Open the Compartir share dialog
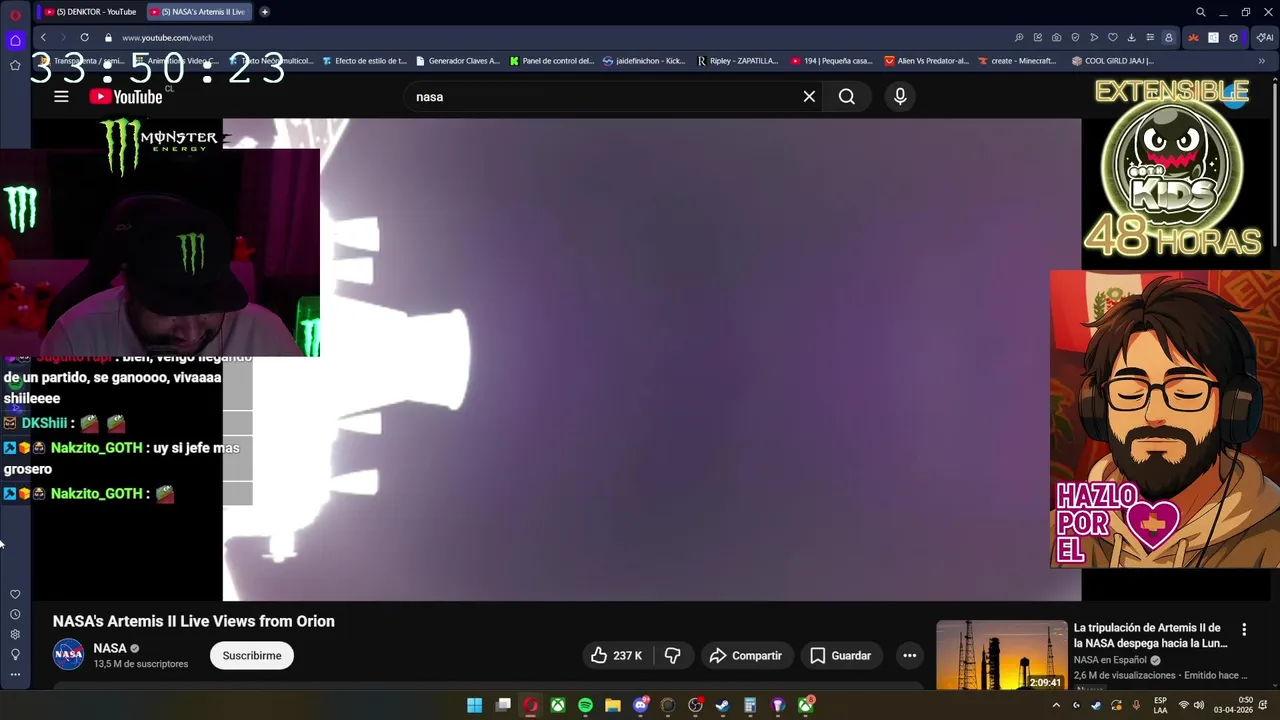The width and height of the screenshot is (1280, 720). point(745,656)
